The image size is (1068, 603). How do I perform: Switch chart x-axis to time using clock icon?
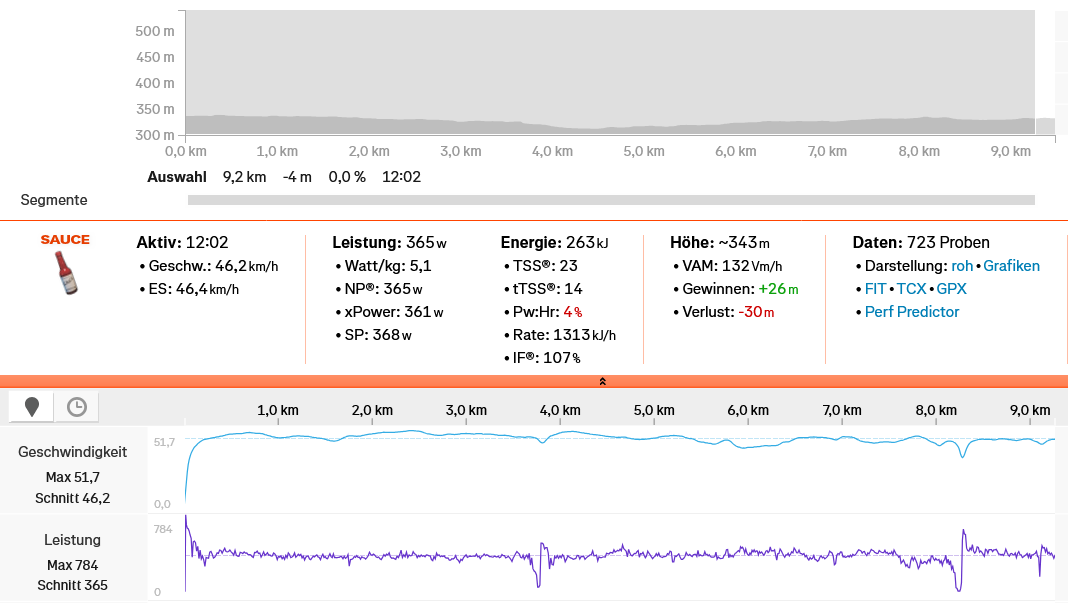(76, 407)
